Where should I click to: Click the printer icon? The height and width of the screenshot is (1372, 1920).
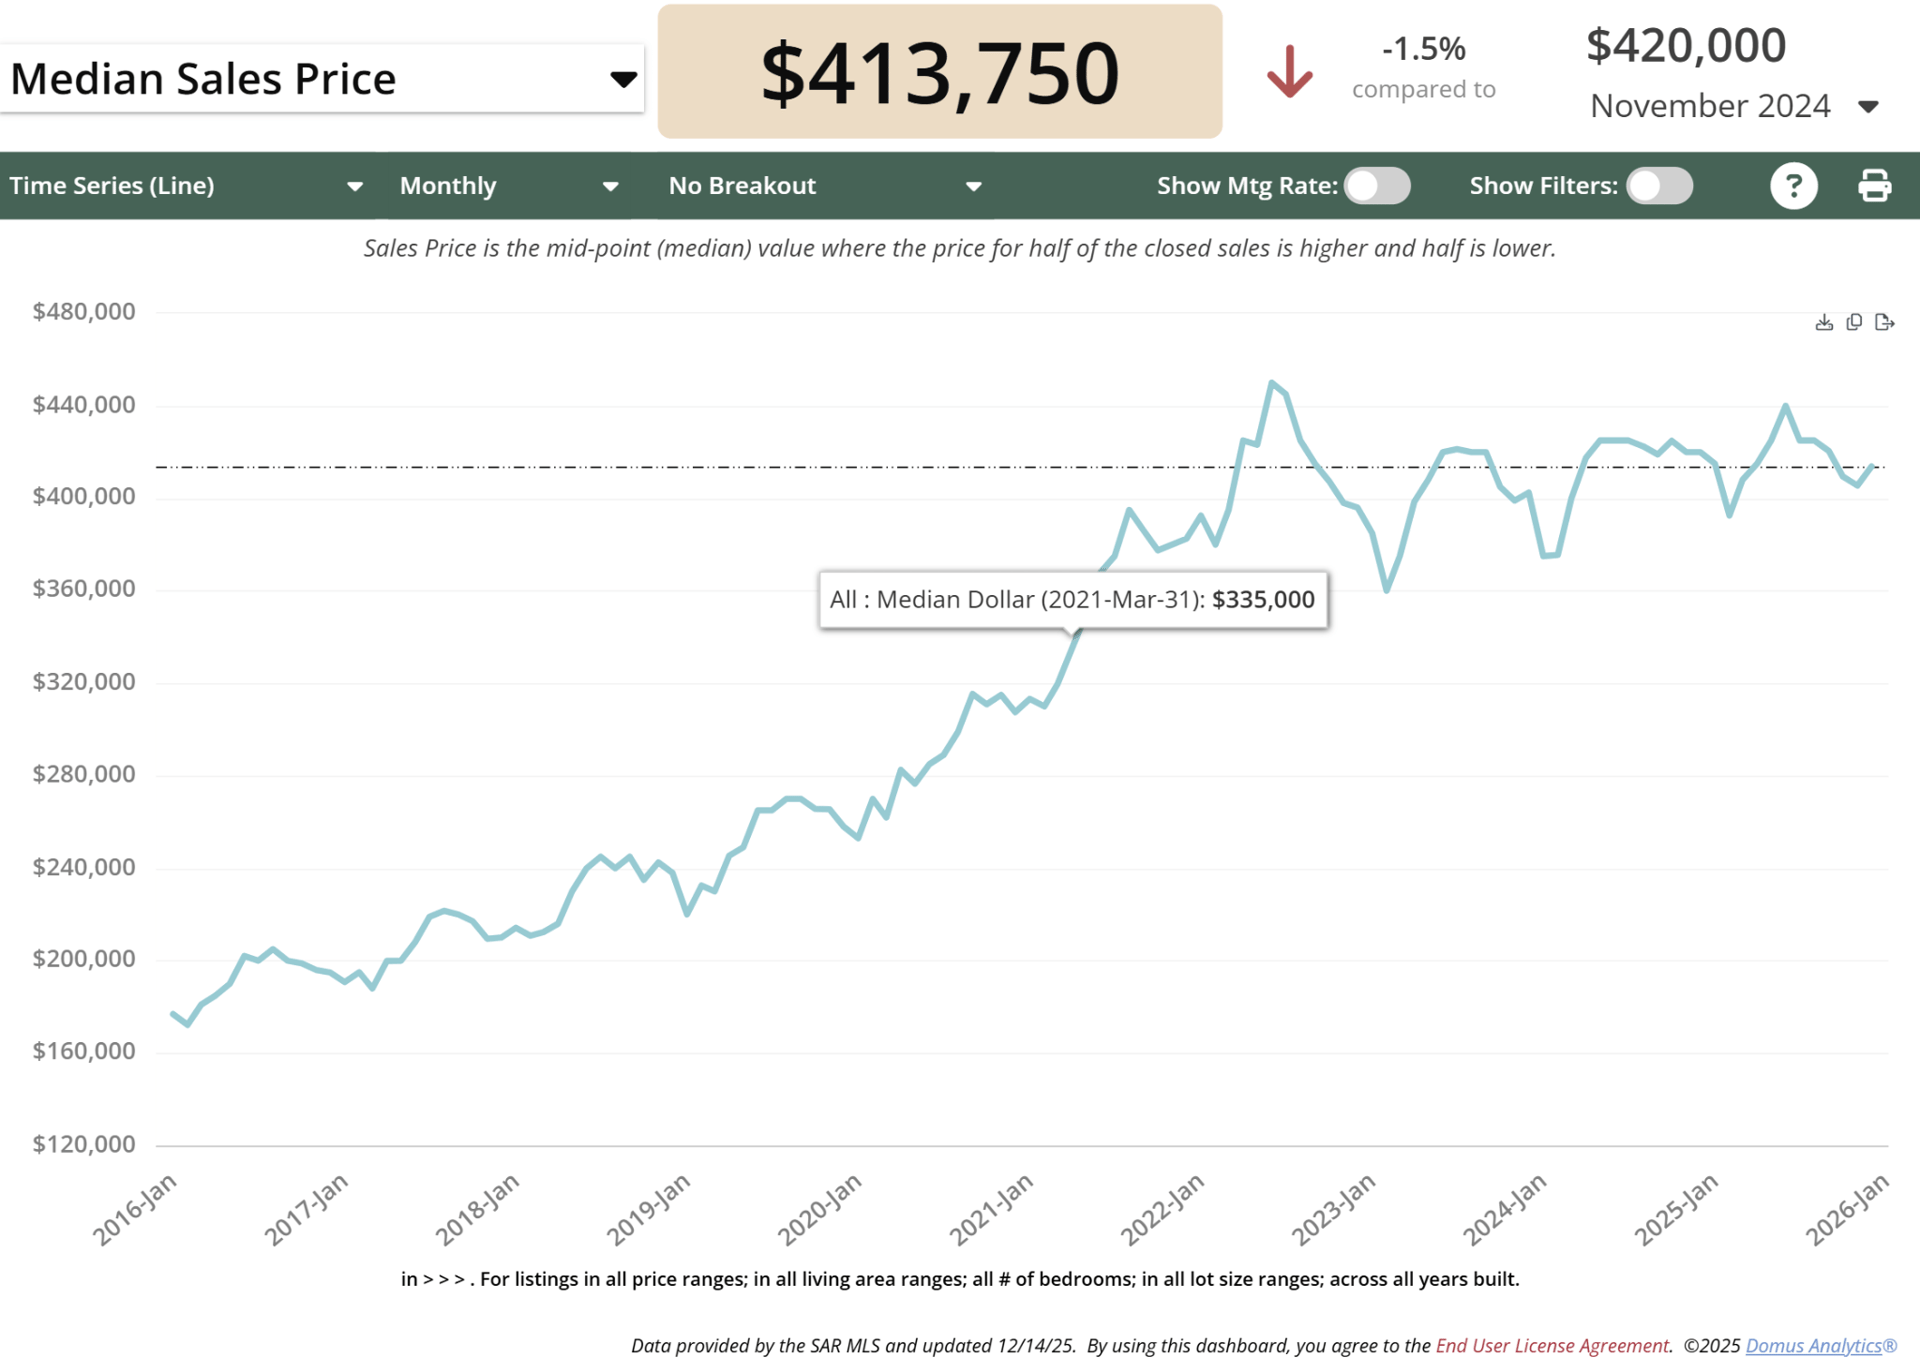tap(1874, 186)
